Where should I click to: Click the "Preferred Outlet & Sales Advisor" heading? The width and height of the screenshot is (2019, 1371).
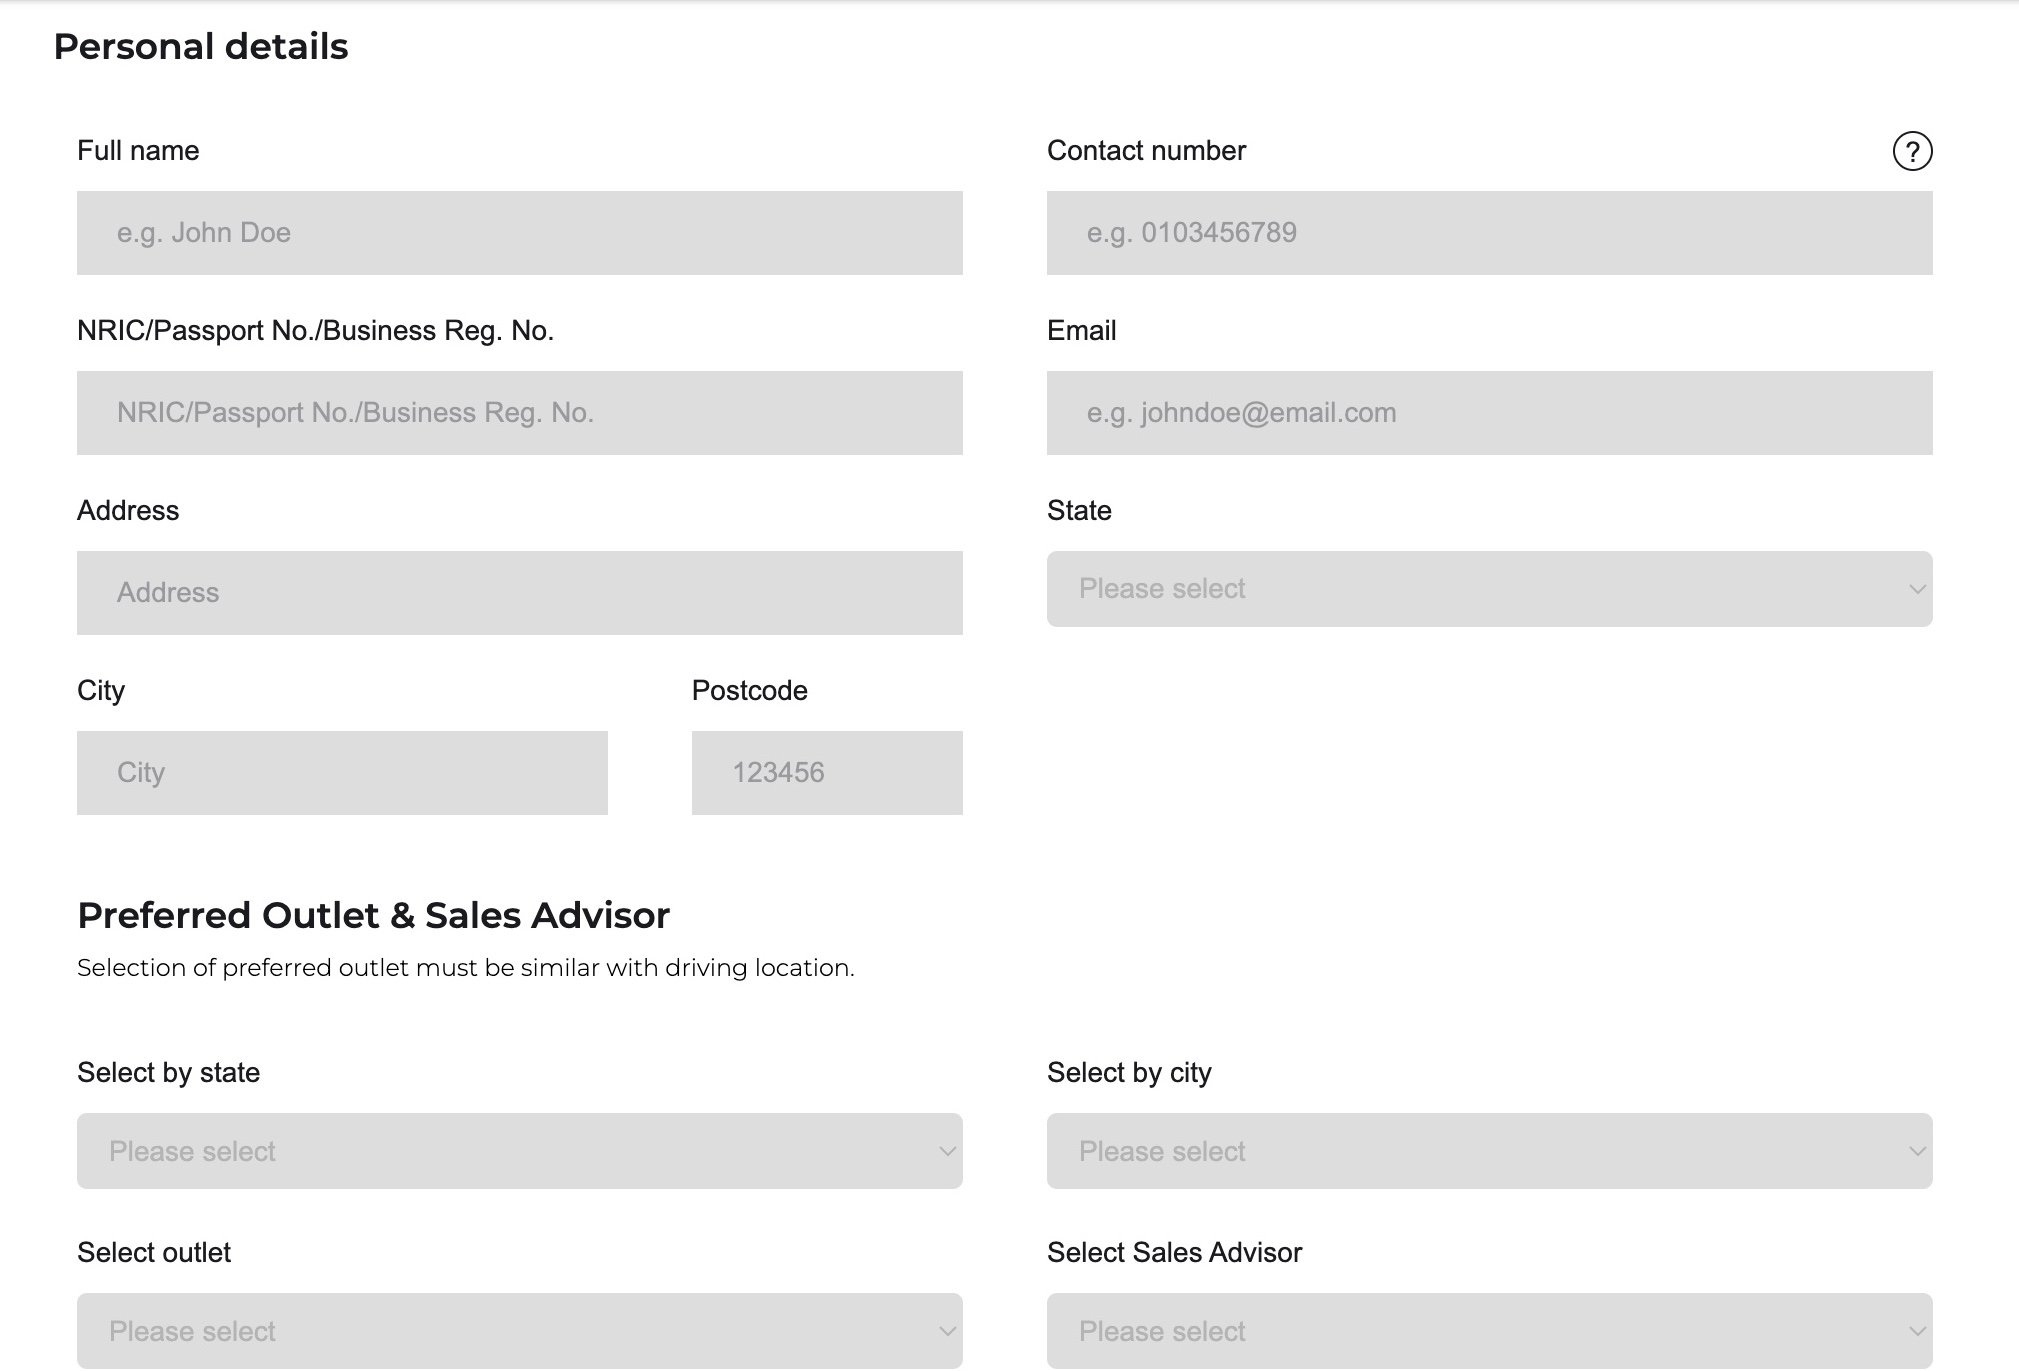pos(373,915)
